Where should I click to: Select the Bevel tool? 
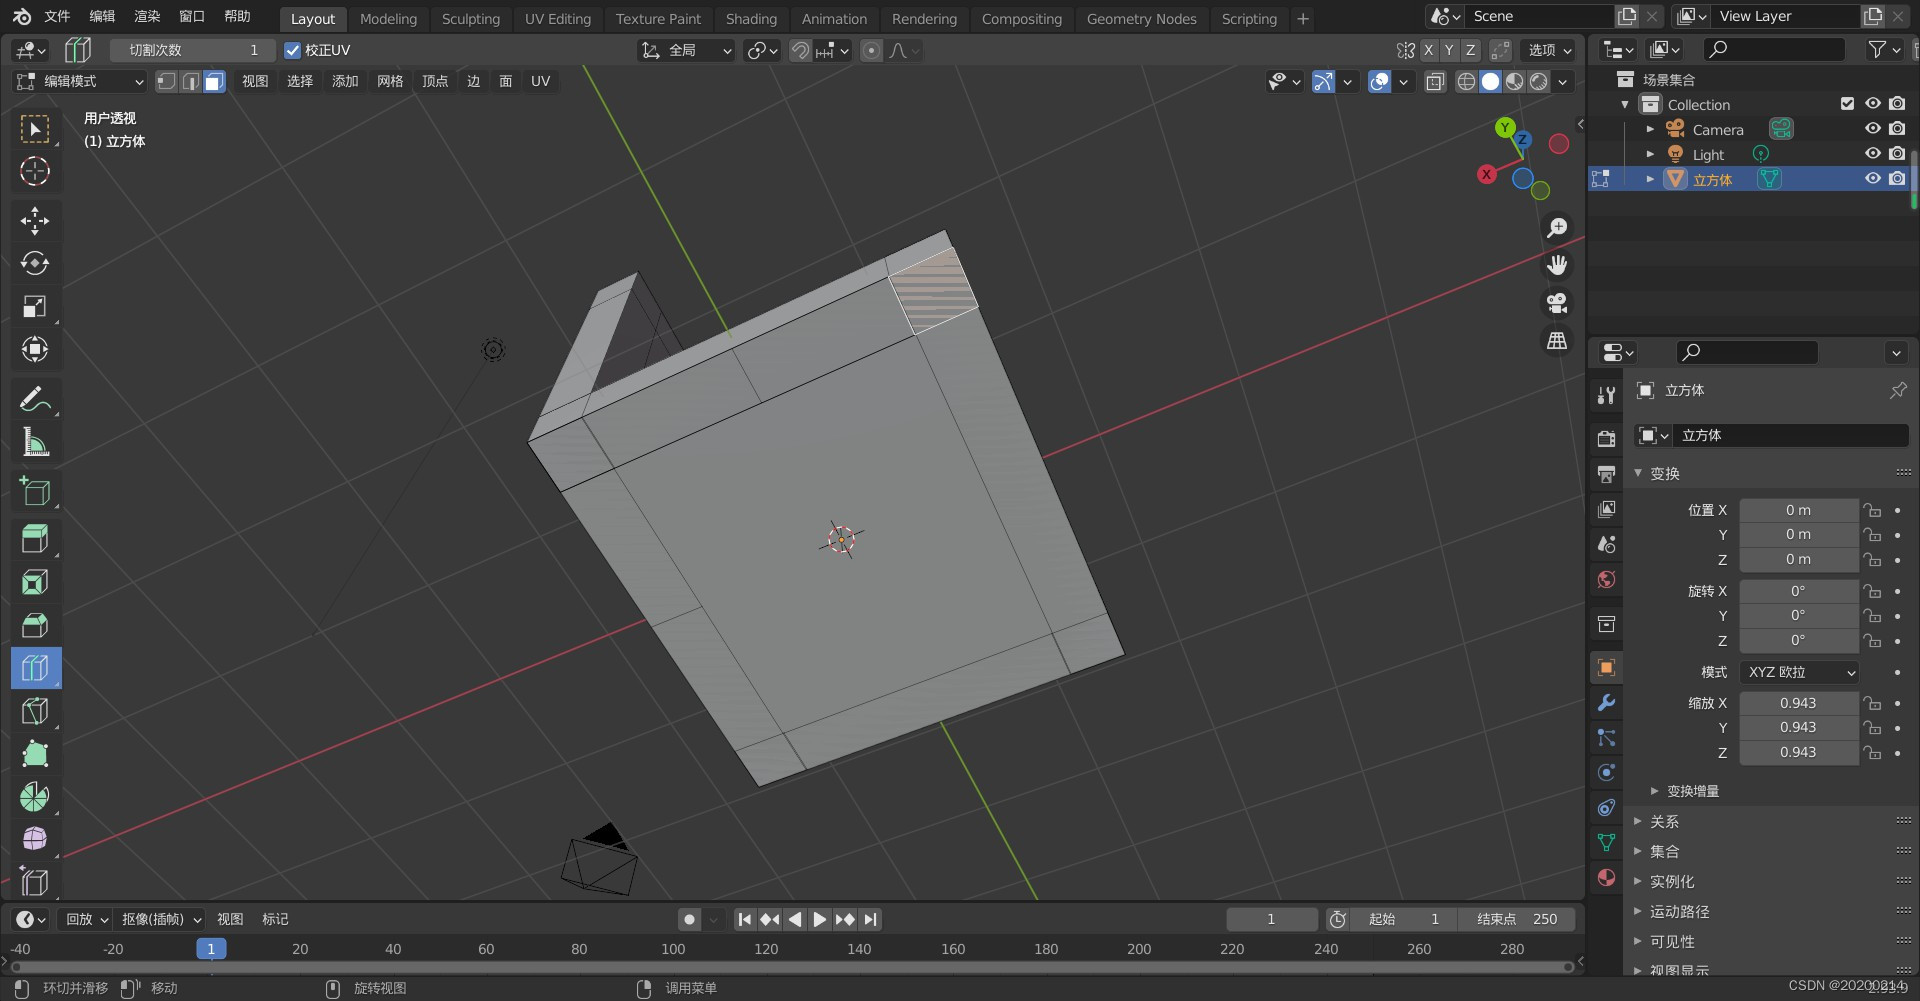[x=35, y=625]
